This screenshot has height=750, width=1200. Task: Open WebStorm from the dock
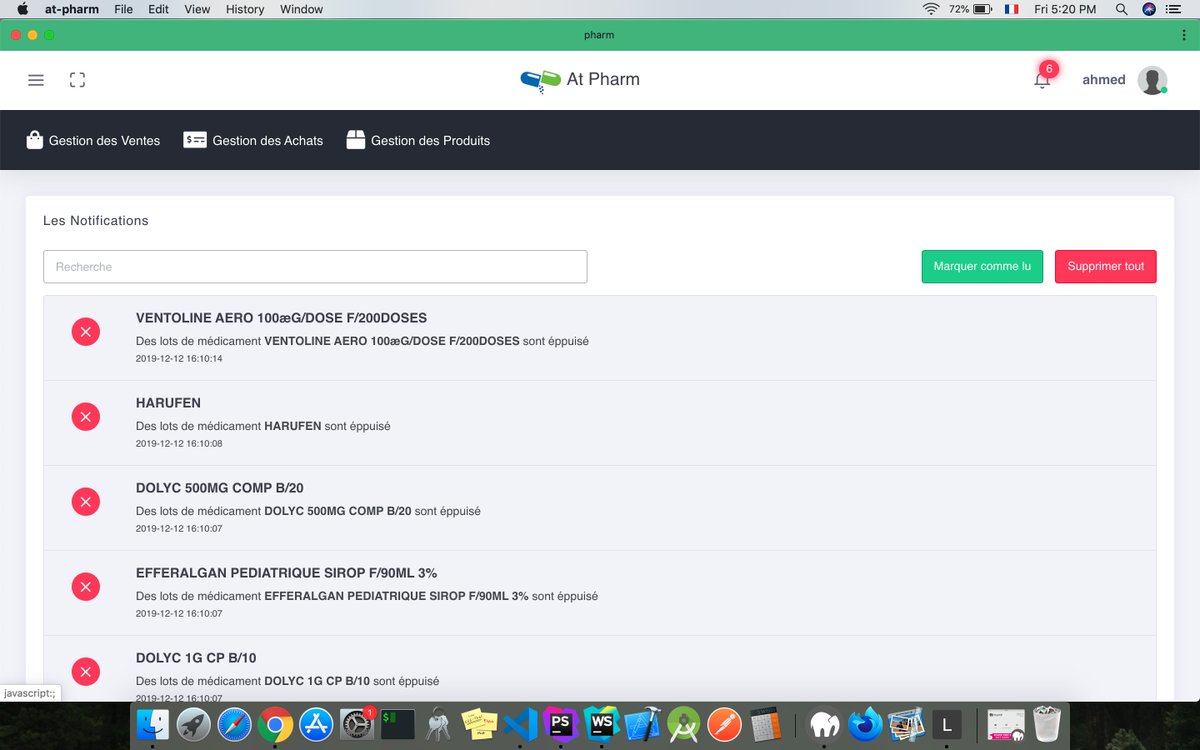tap(601, 724)
